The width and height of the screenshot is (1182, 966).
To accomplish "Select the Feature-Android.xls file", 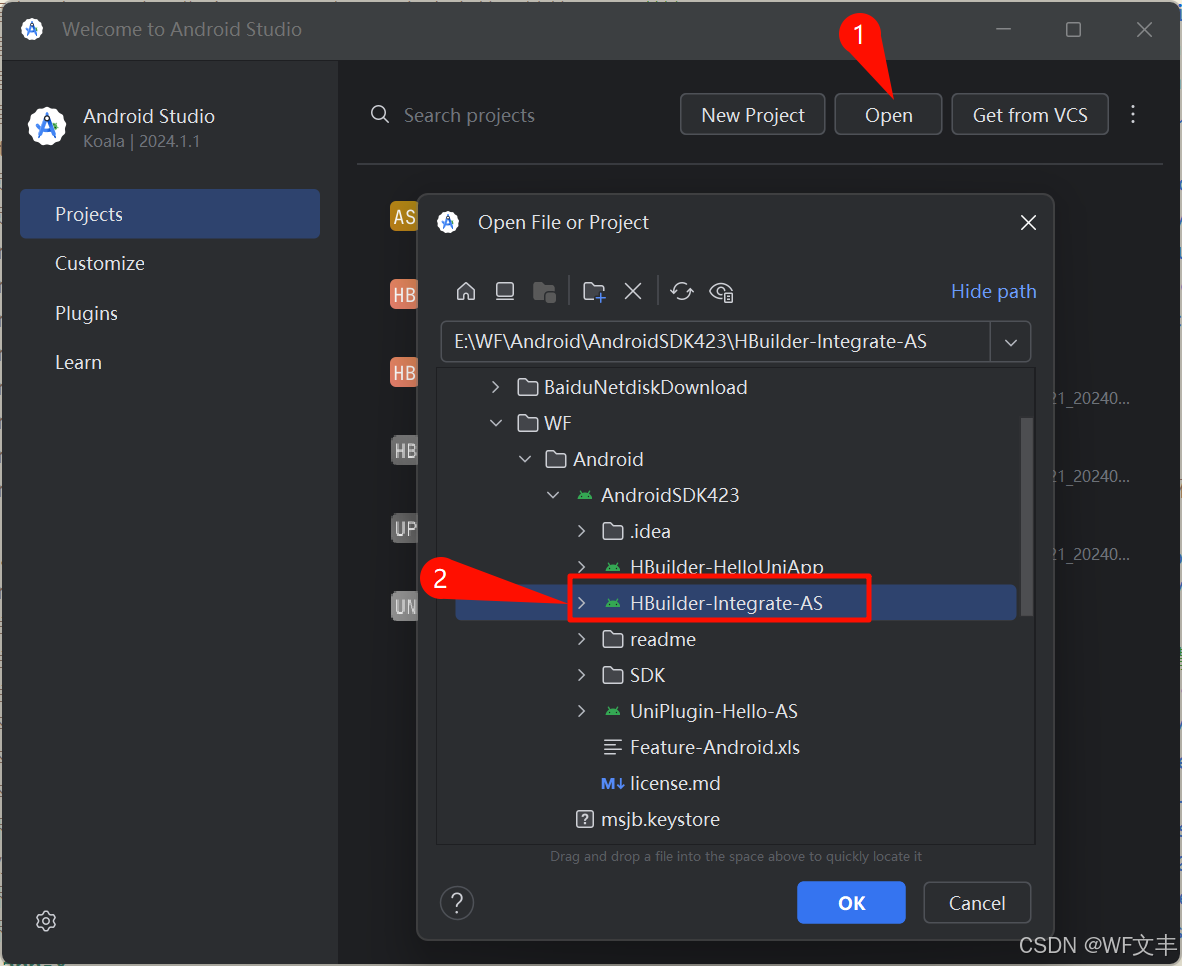I will point(736,747).
